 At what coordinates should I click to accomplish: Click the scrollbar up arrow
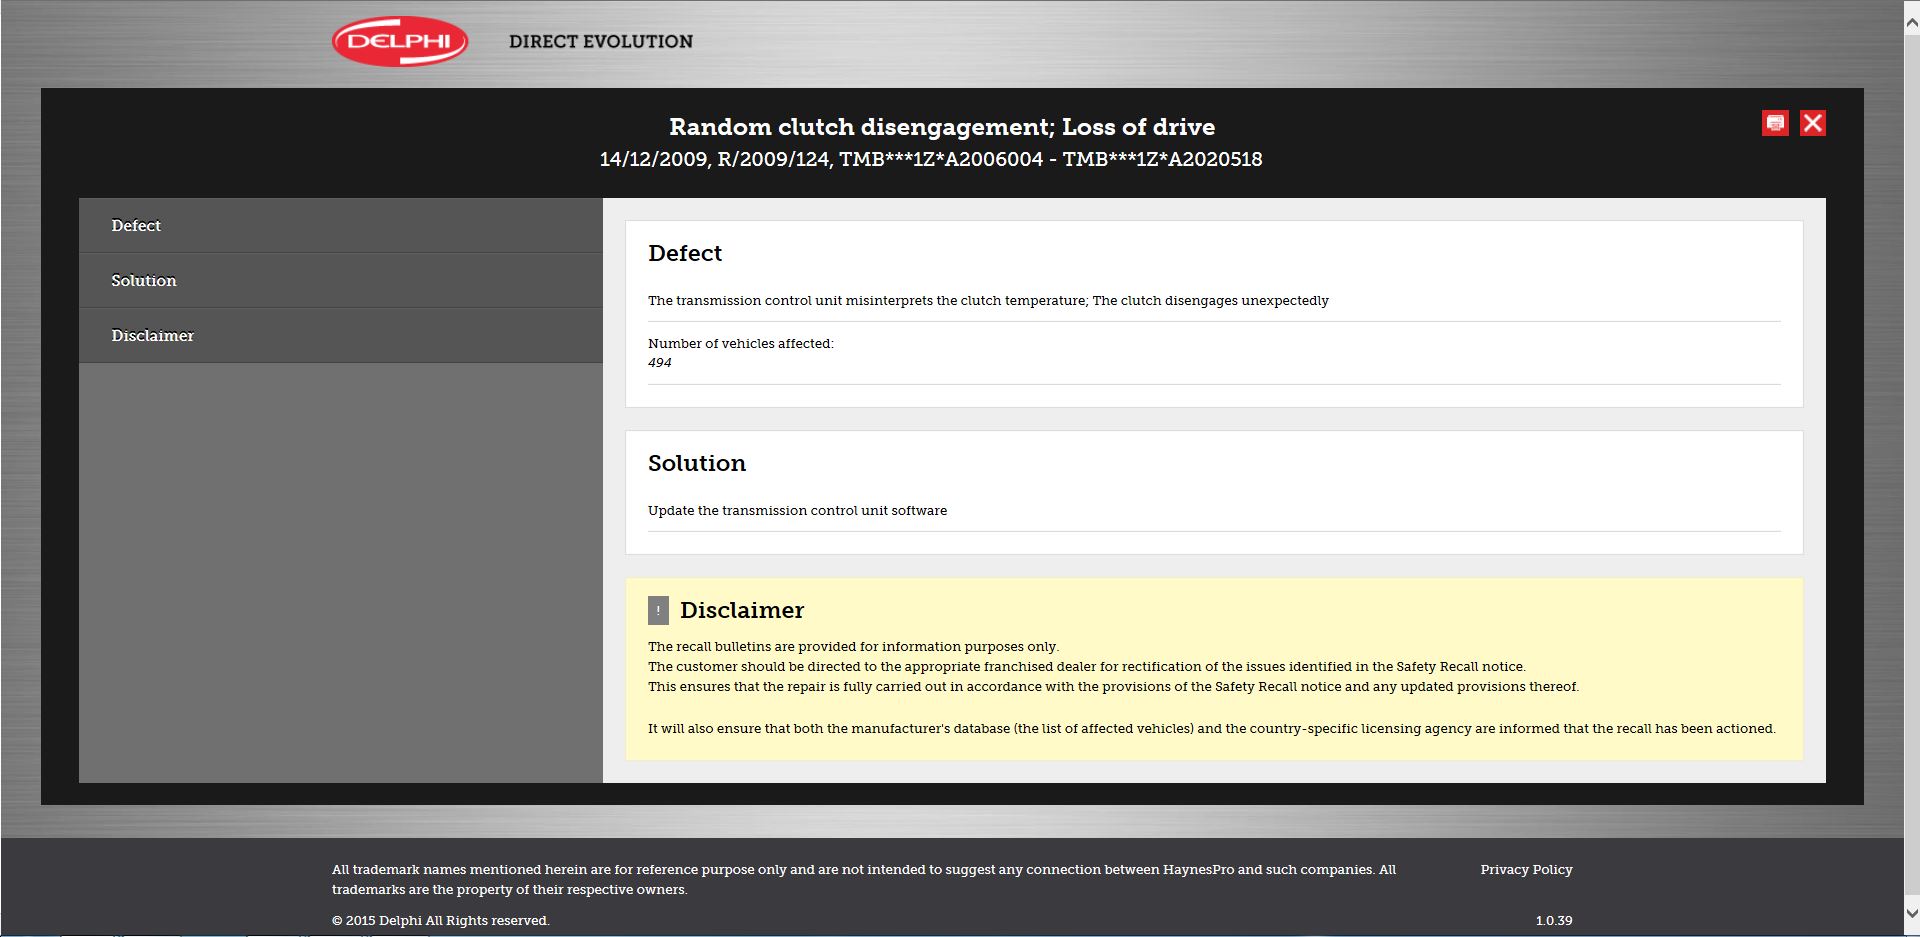click(1911, 9)
